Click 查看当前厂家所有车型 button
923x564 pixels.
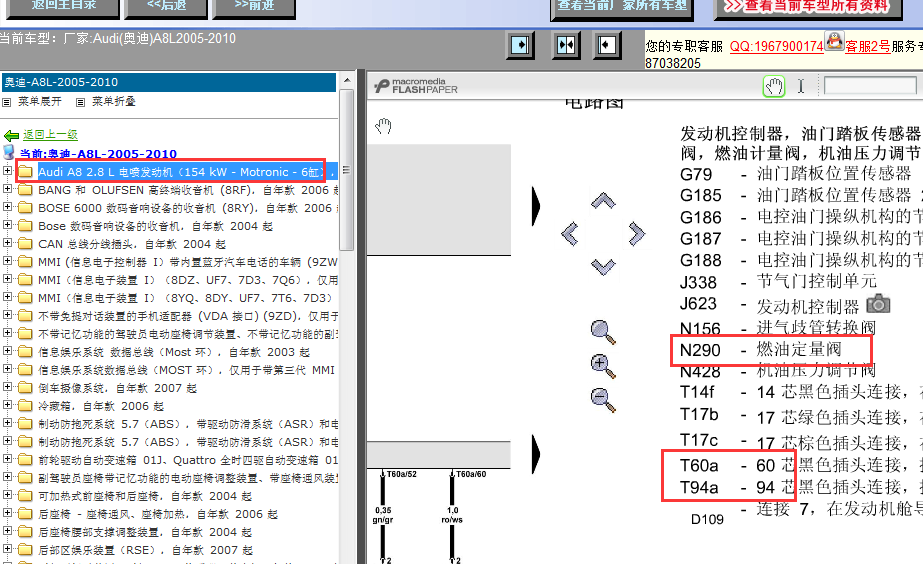pos(622,8)
